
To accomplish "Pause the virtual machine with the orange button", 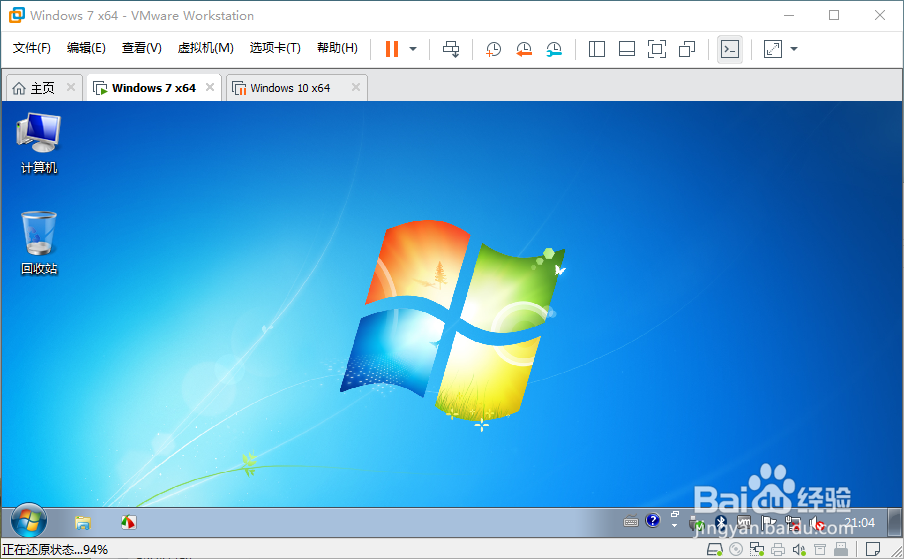I will click(x=392, y=49).
